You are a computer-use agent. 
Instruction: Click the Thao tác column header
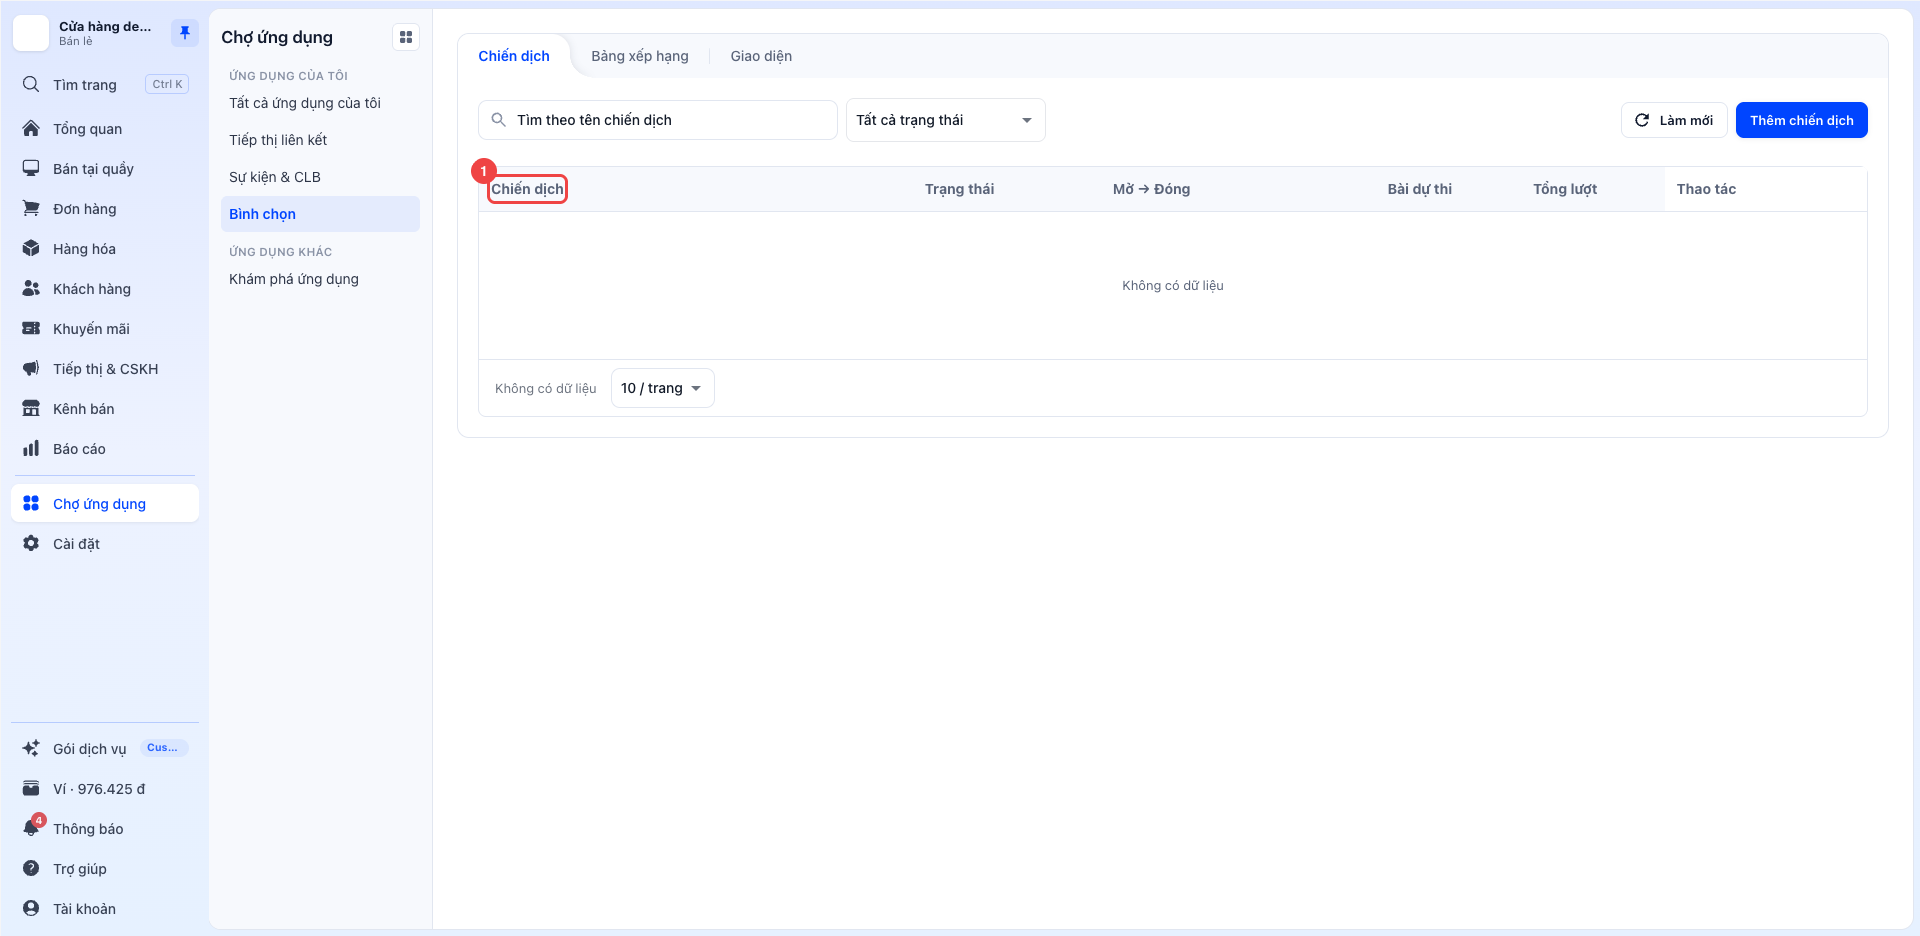point(1706,189)
